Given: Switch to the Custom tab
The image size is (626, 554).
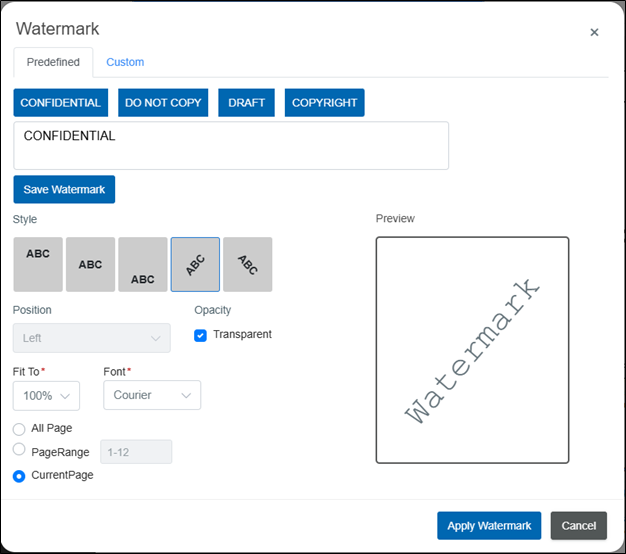Looking at the screenshot, I should 125,62.
